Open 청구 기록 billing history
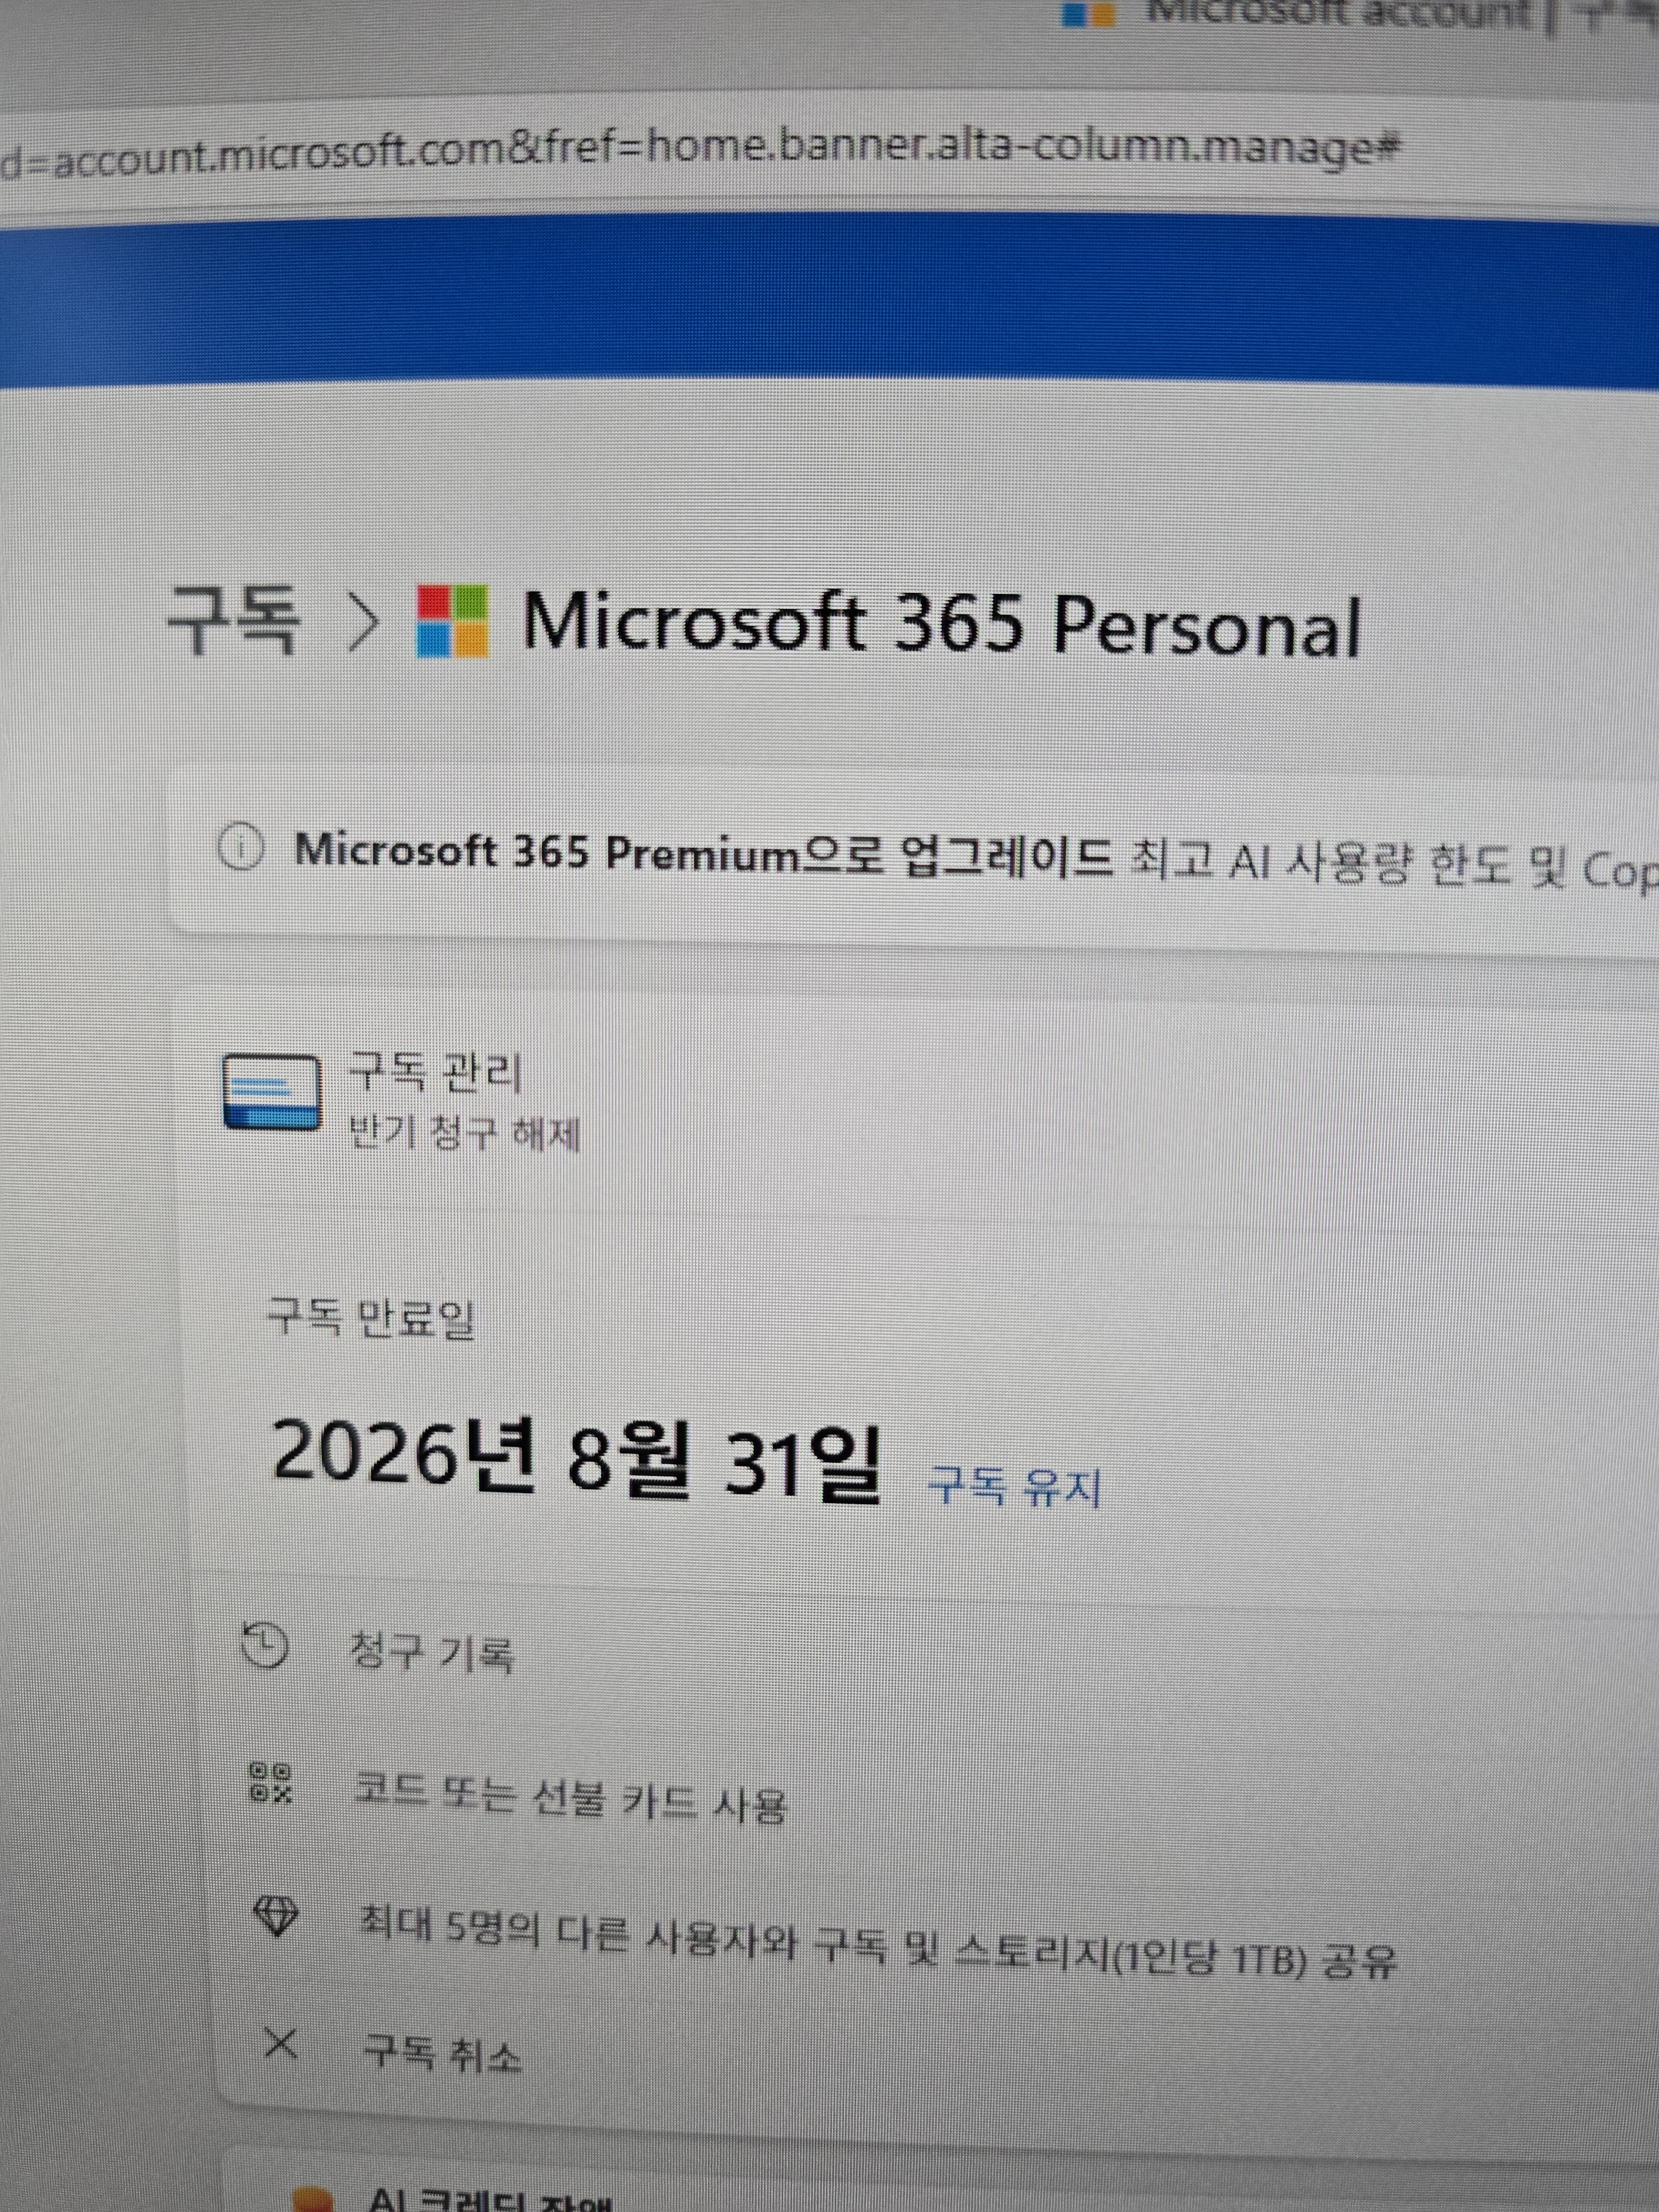The width and height of the screenshot is (1659, 2212). point(431,1652)
